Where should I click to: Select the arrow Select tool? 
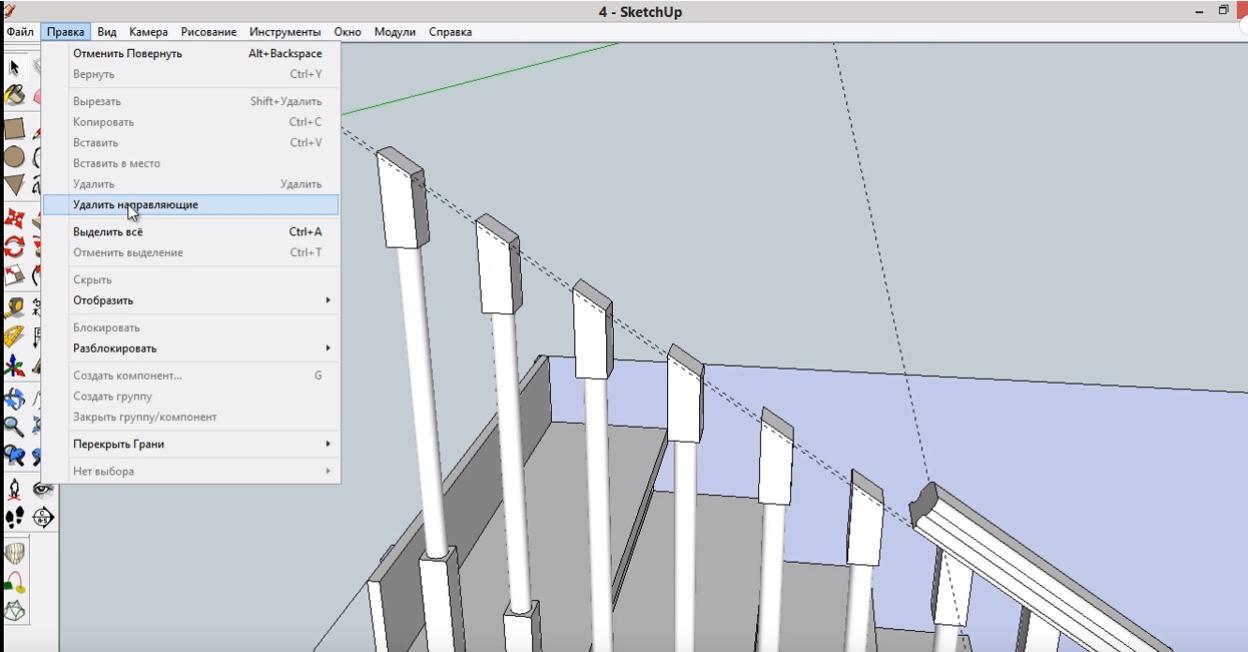point(14,67)
